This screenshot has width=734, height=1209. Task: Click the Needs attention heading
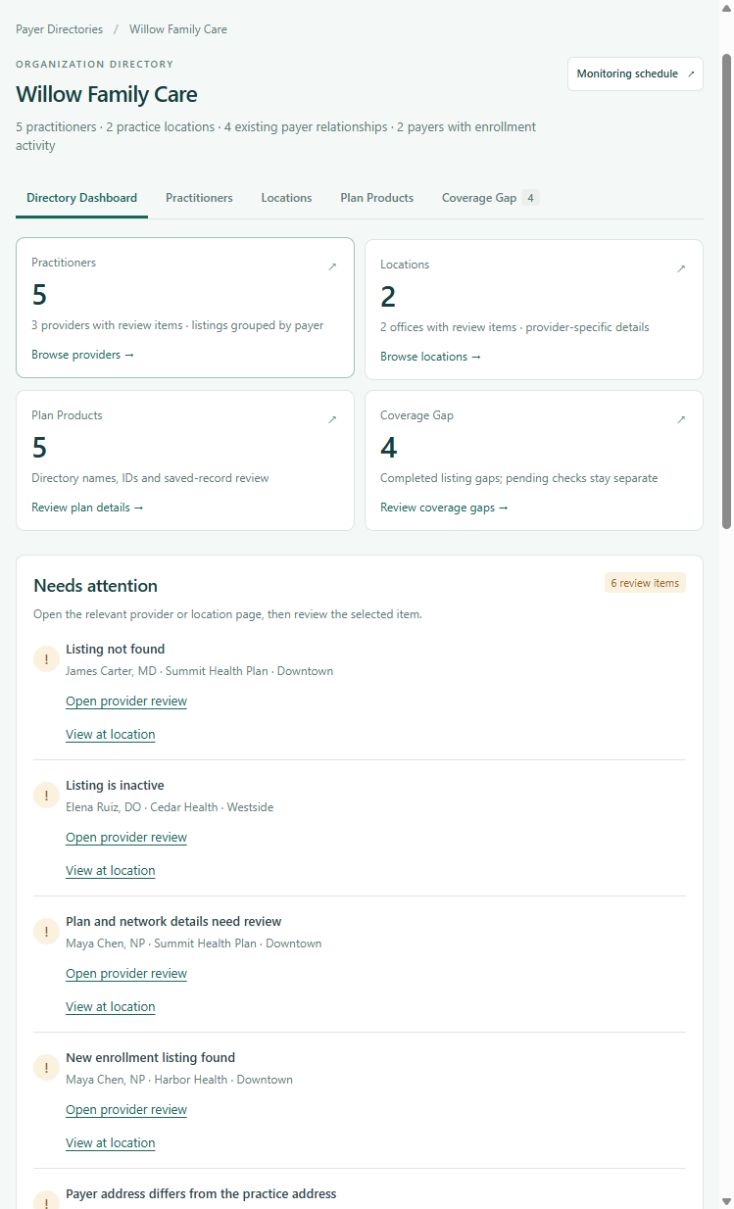(95, 586)
